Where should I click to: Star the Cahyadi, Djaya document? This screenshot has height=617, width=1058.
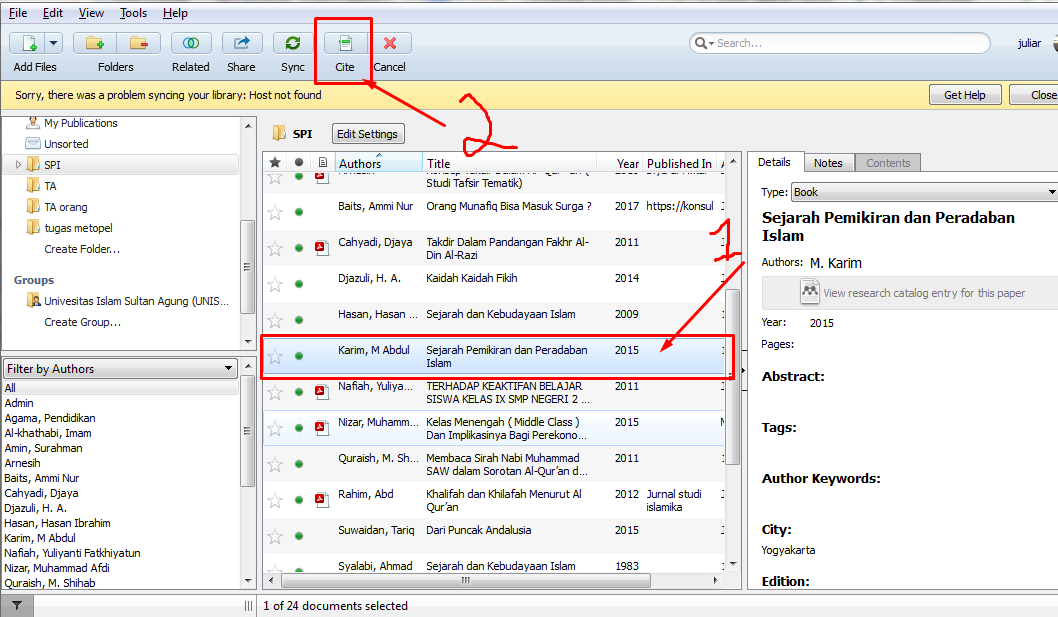point(275,248)
